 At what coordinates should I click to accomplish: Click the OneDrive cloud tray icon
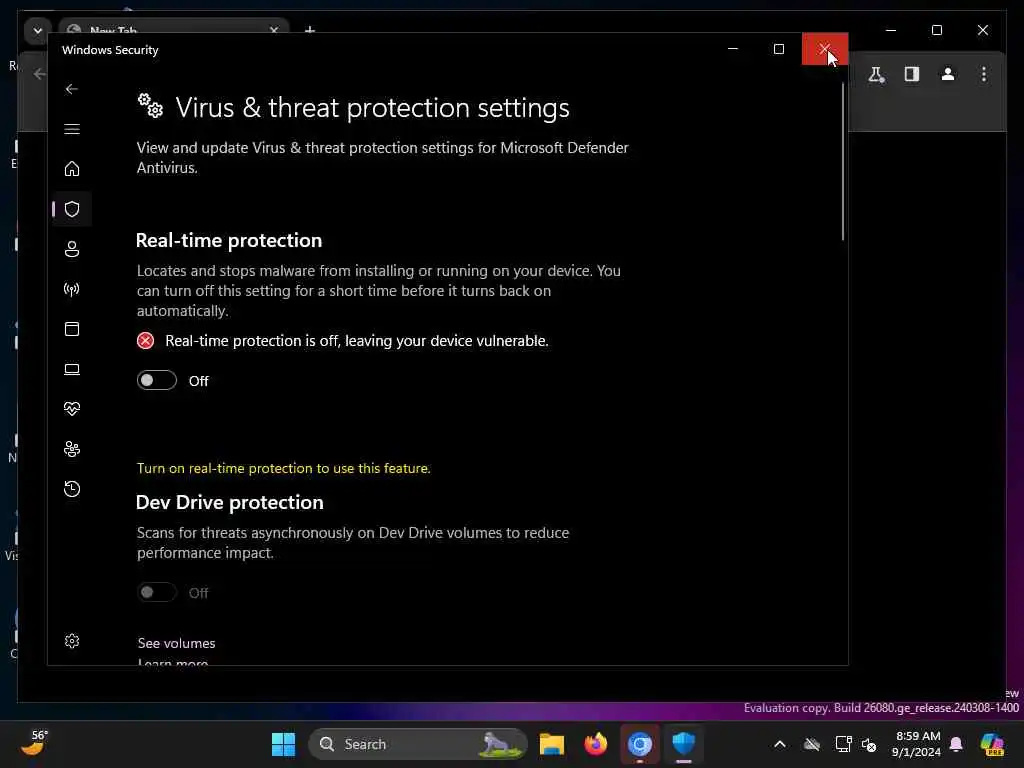812,744
